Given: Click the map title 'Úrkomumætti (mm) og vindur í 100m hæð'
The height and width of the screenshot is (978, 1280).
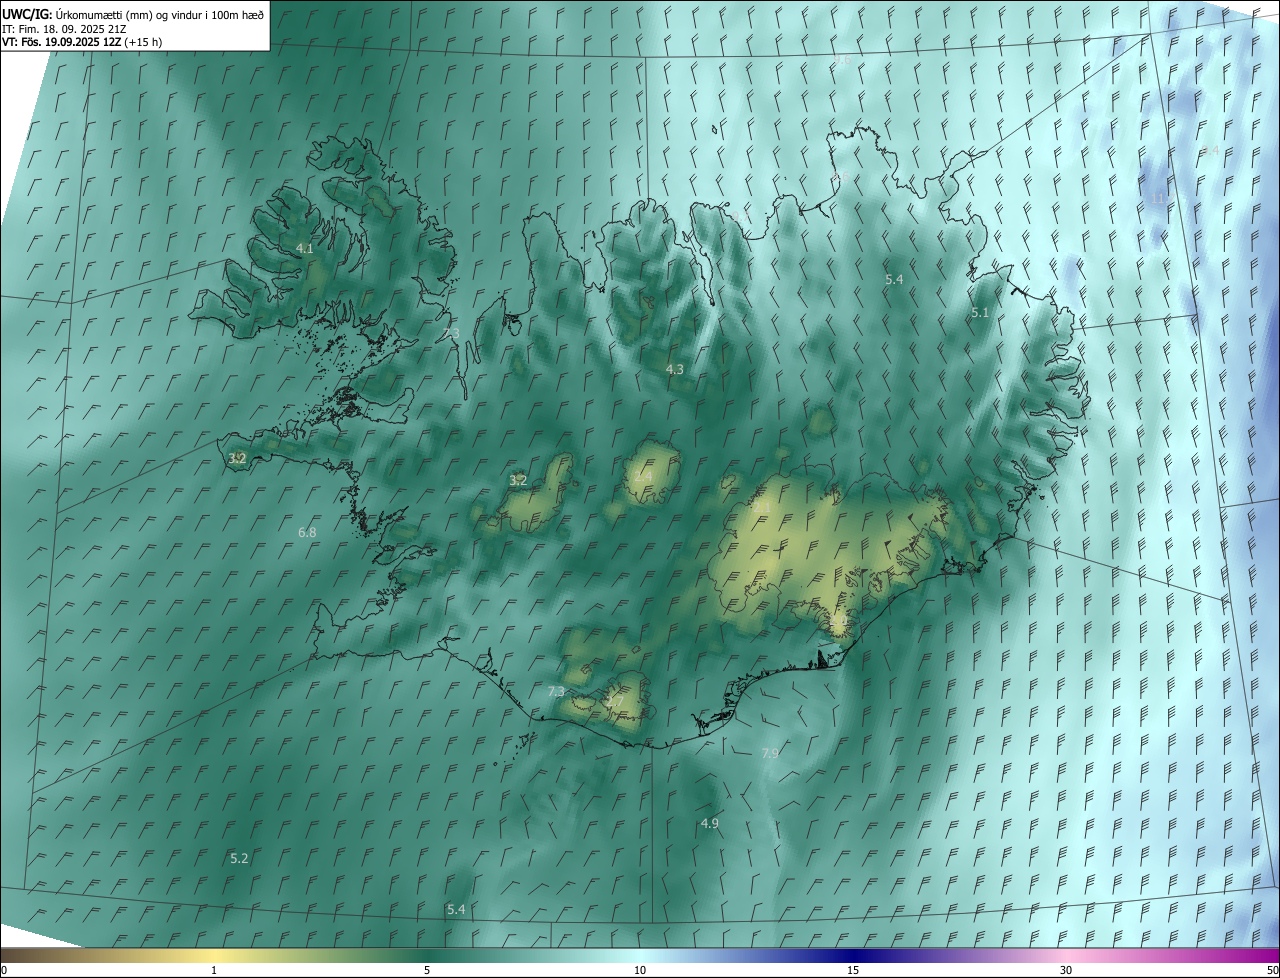Looking at the screenshot, I should pyautogui.click(x=160, y=14).
